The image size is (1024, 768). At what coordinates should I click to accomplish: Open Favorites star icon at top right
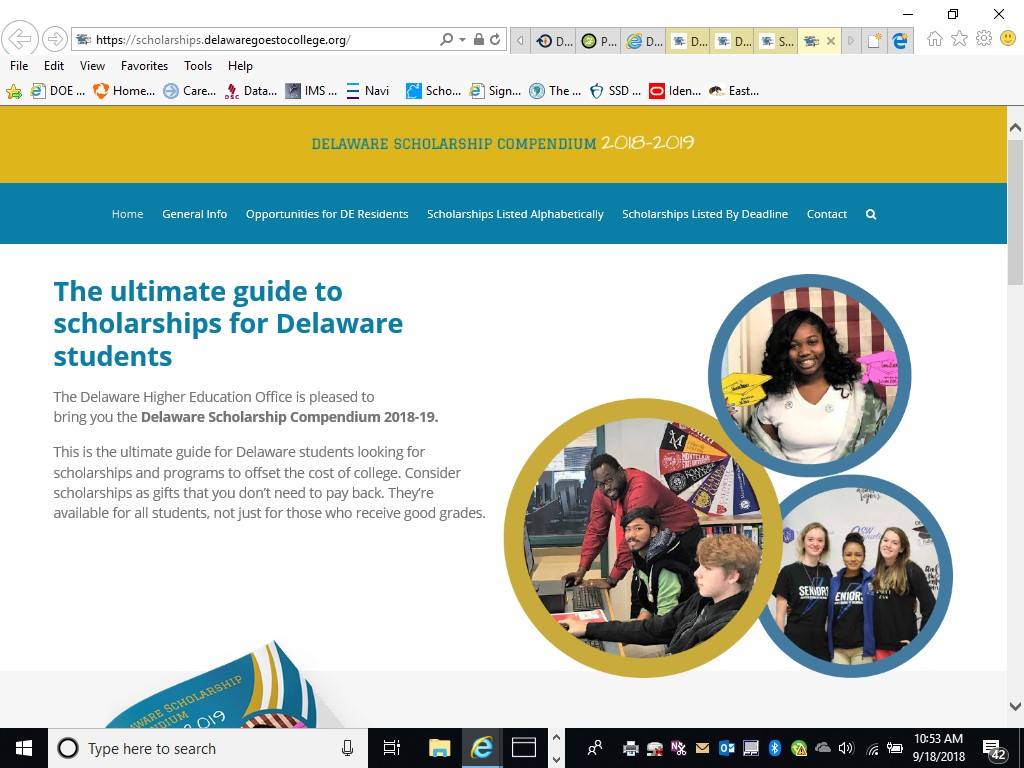pyautogui.click(x=959, y=39)
